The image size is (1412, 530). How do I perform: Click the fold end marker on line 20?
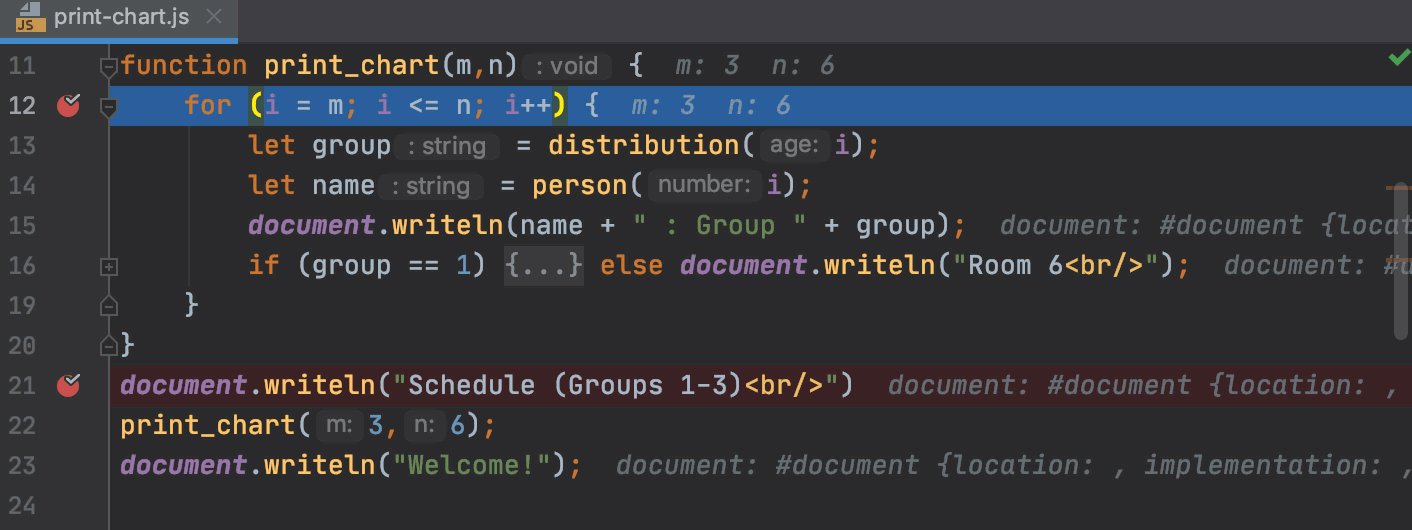(x=109, y=345)
